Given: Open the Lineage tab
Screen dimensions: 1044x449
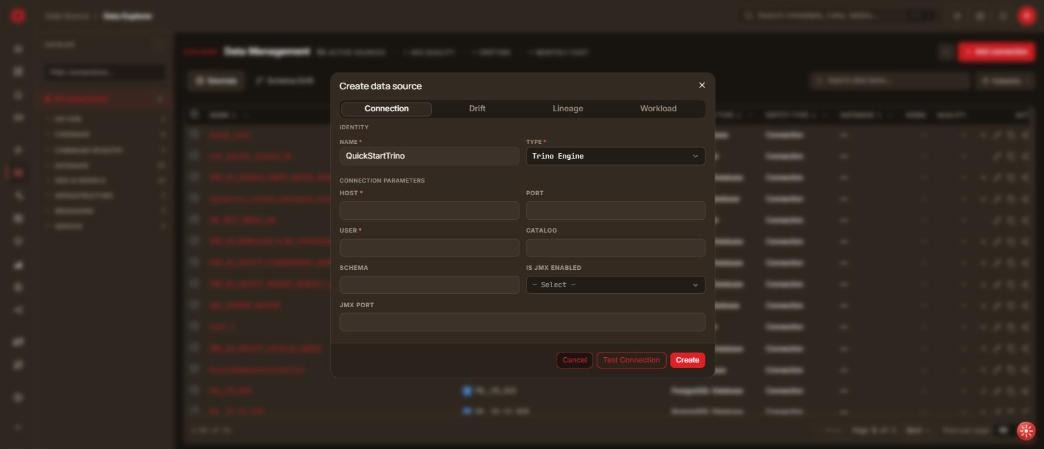Looking at the screenshot, I should (x=567, y=109).
